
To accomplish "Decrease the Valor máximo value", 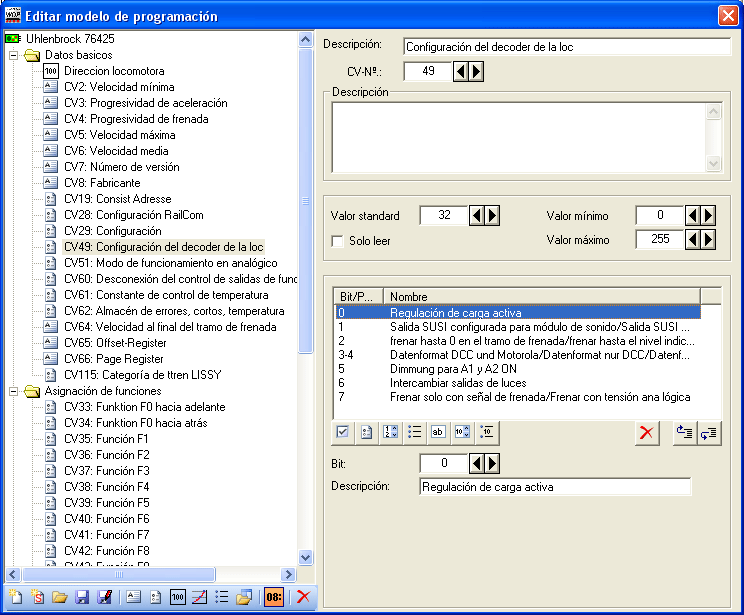I will tap(692, 239).
